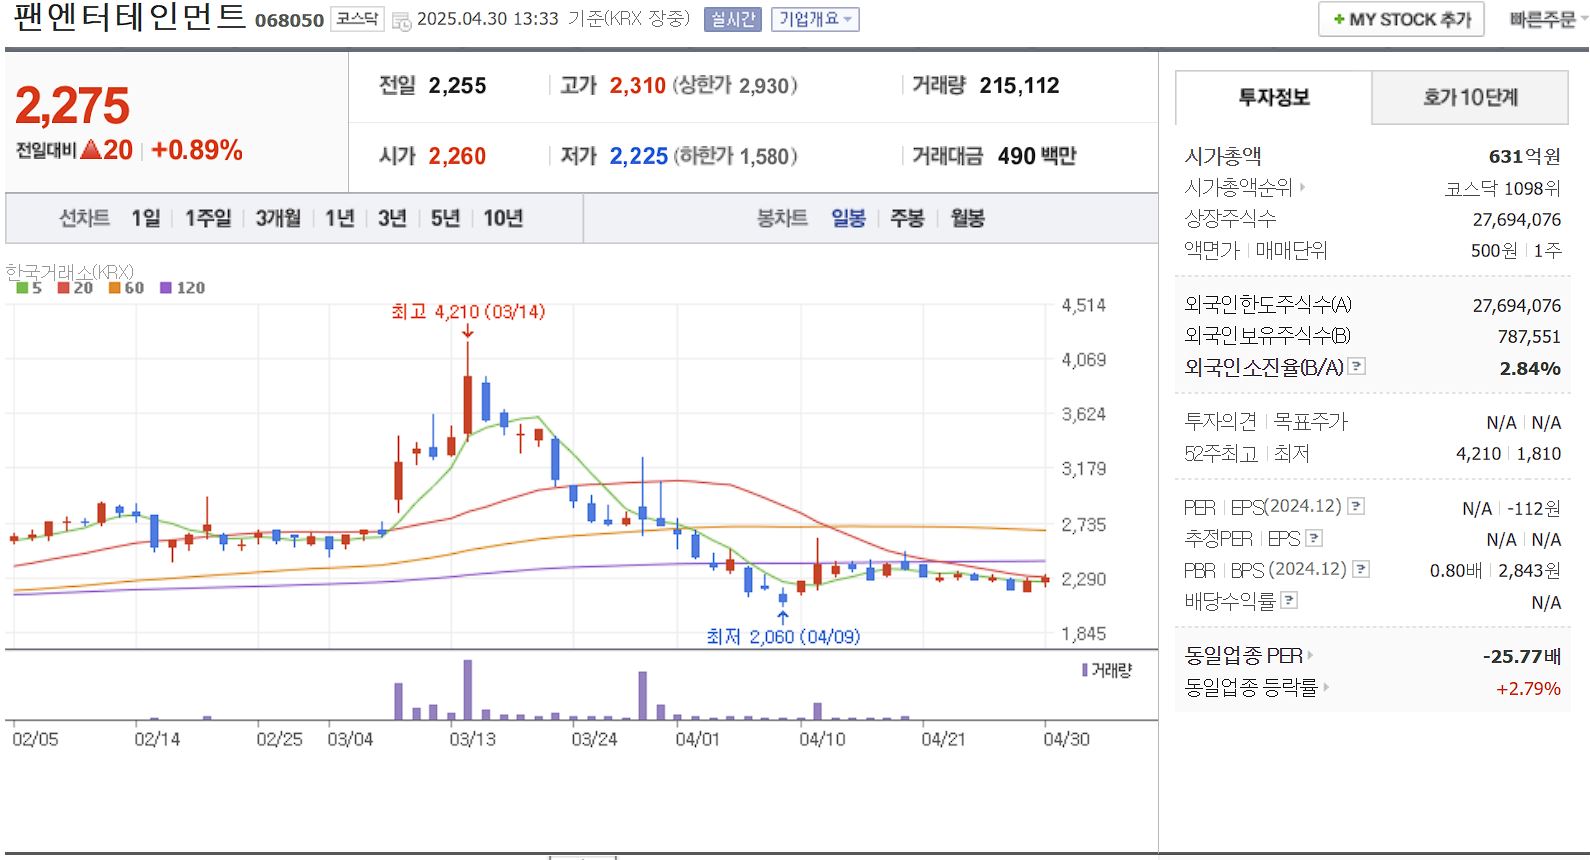Click the 최고 4,210 (03/14) chart marker
Screen dimensions: 1590x860
click(x=468, y=312)
